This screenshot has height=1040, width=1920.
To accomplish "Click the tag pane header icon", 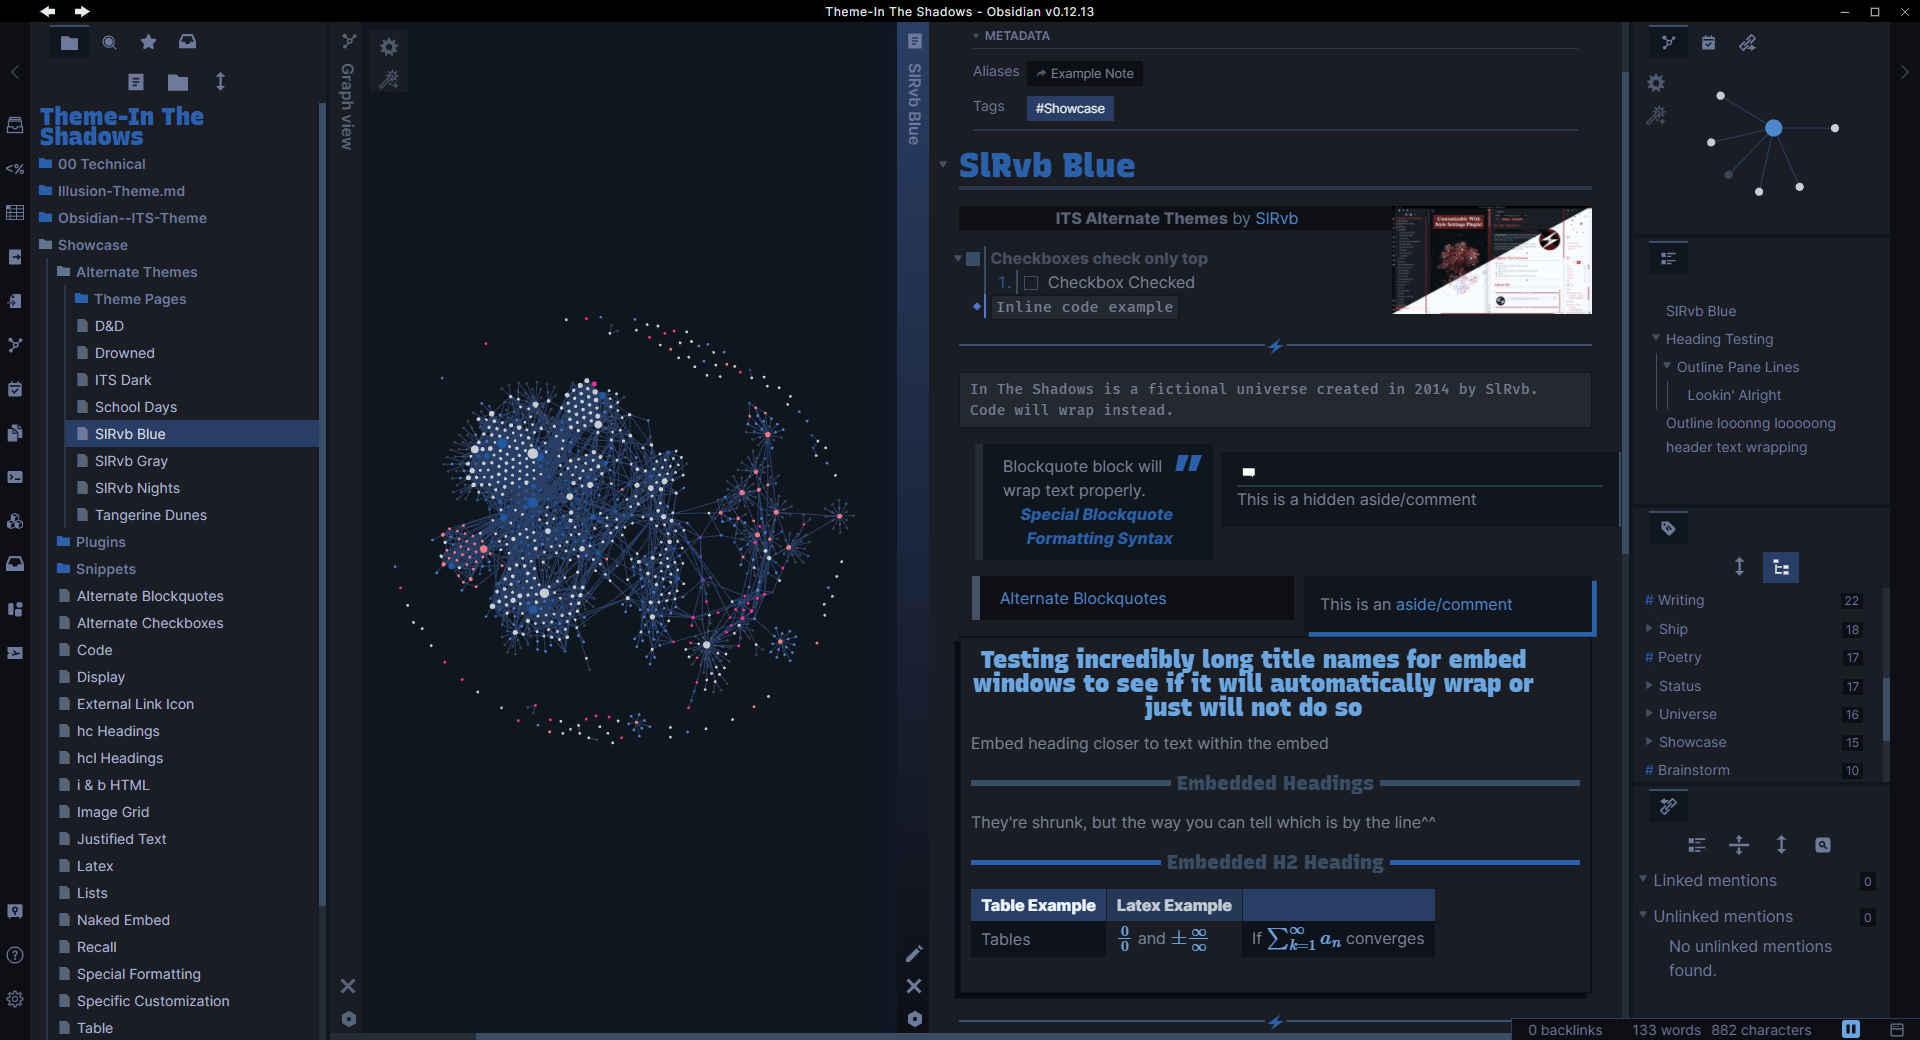I will [1668, 528].
